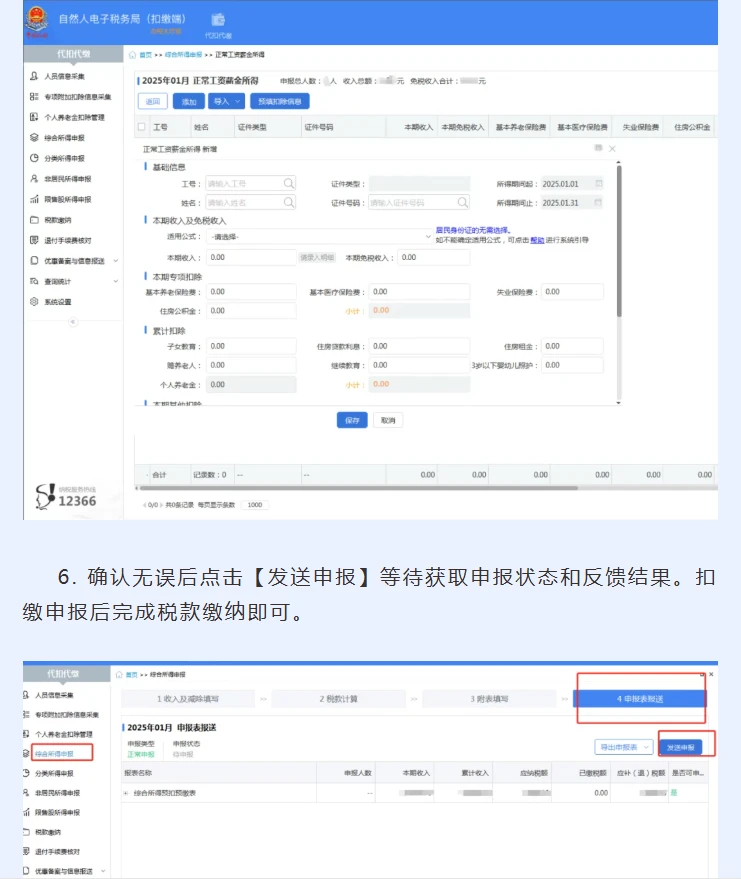Select 分类所得申报 in the first screenshot's sidebar

coord(64,159)
